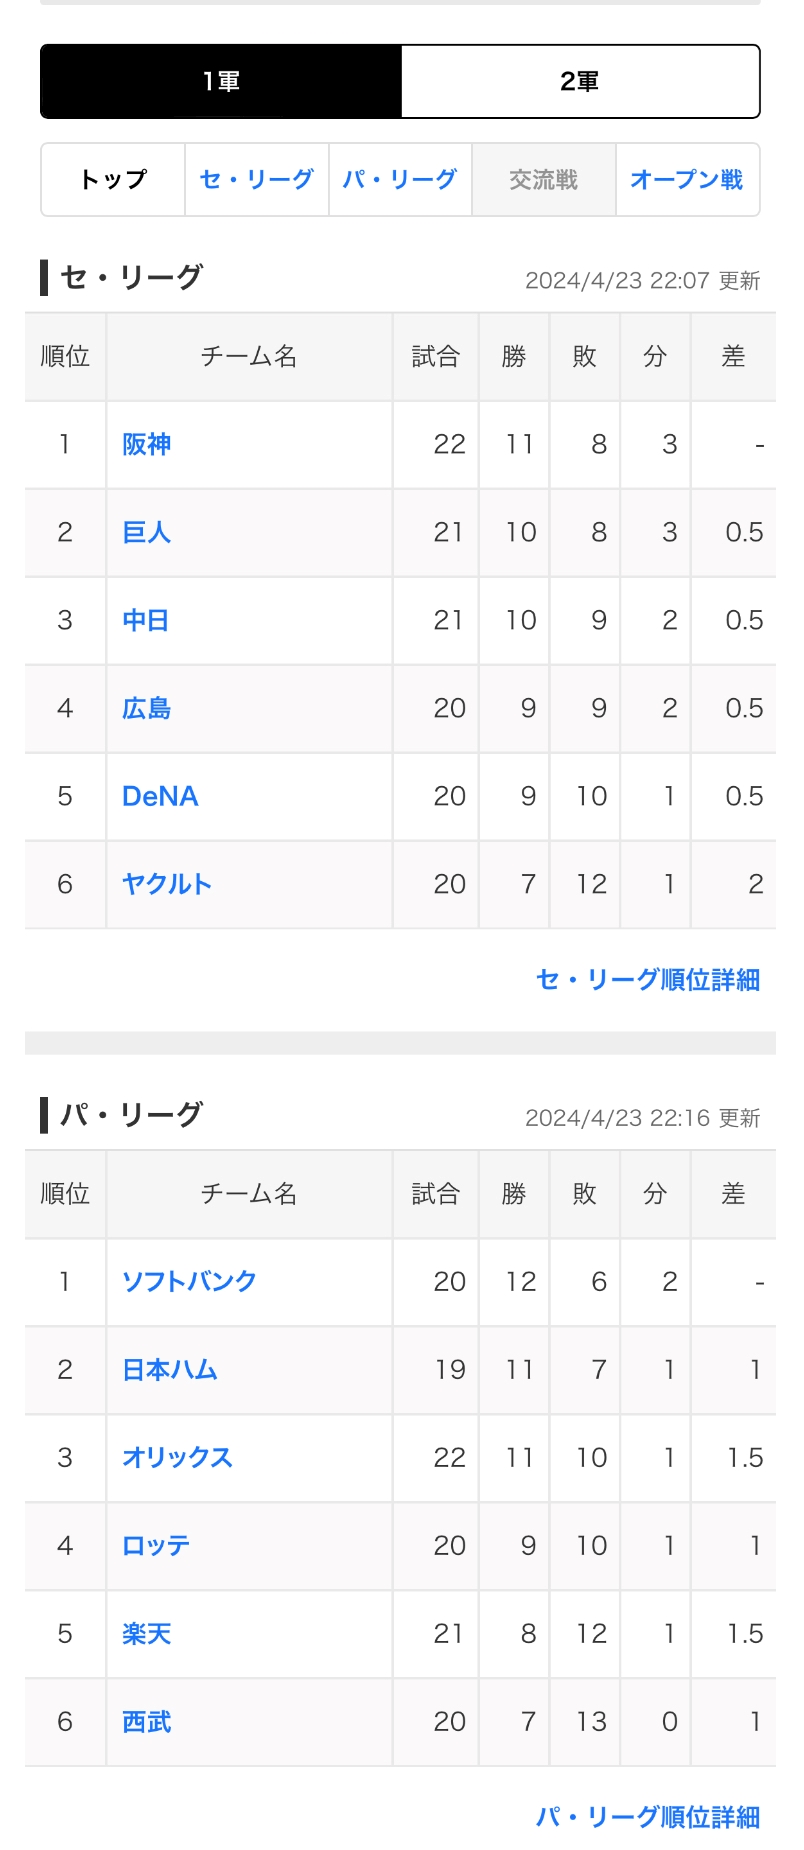804x1850 pixels.
Task: Open the 巨人 team link
Action: point(147,532)
